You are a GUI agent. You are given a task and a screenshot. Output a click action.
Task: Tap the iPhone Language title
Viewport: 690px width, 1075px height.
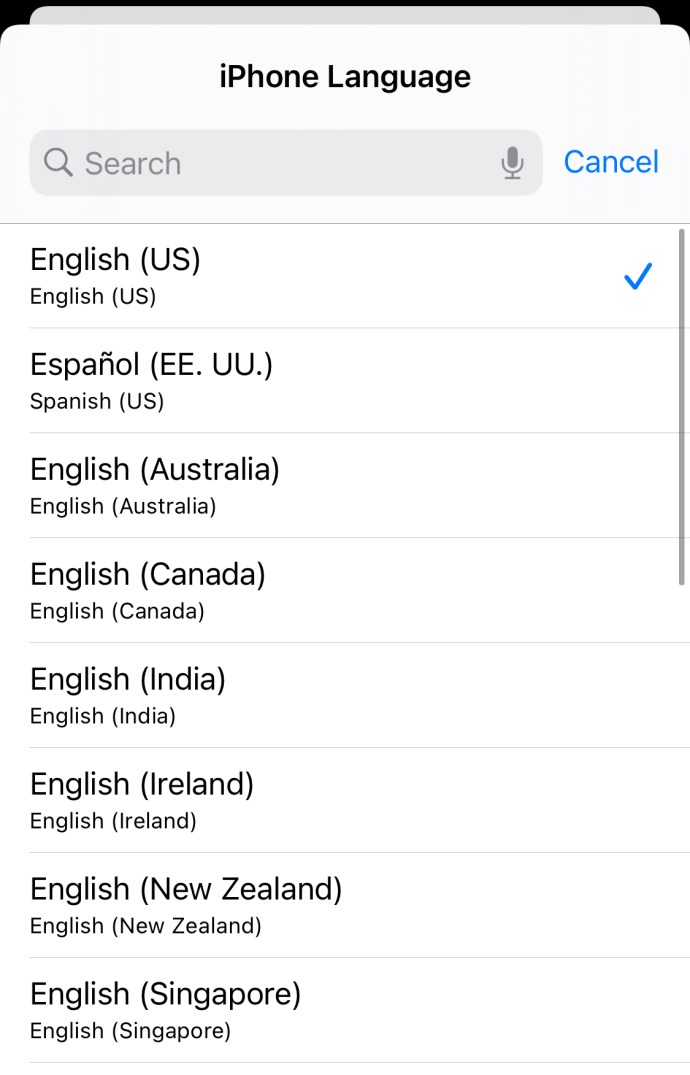pyautogui.click(x=345, y=77)
